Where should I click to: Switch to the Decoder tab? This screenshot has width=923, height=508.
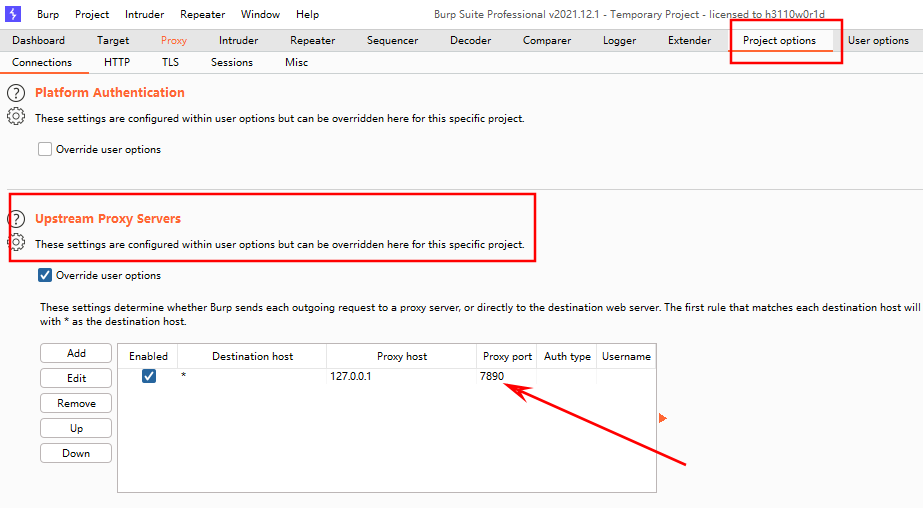pos(470,40)
